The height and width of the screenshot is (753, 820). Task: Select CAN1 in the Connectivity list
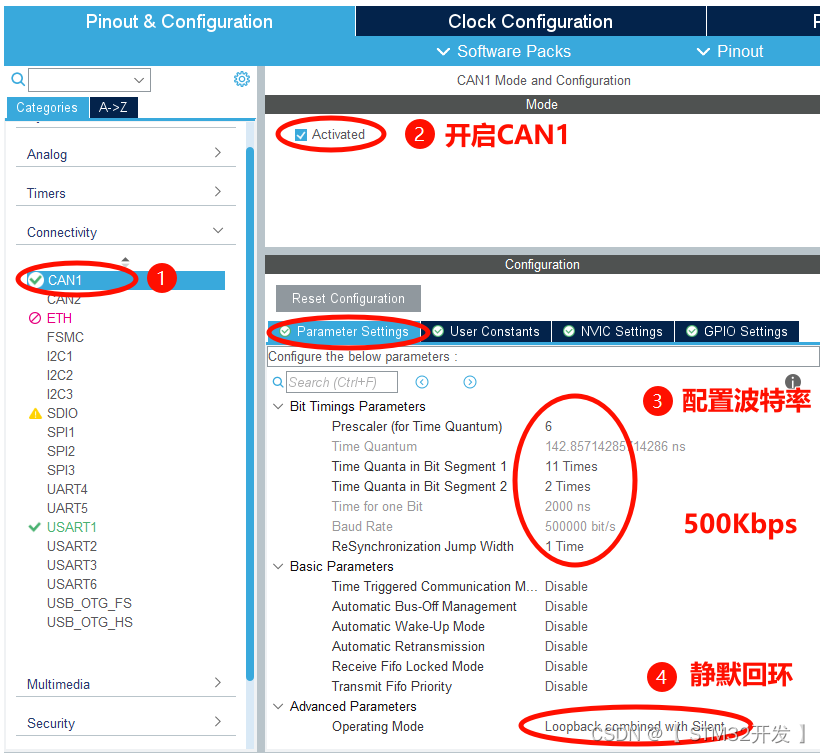[126, 280]
